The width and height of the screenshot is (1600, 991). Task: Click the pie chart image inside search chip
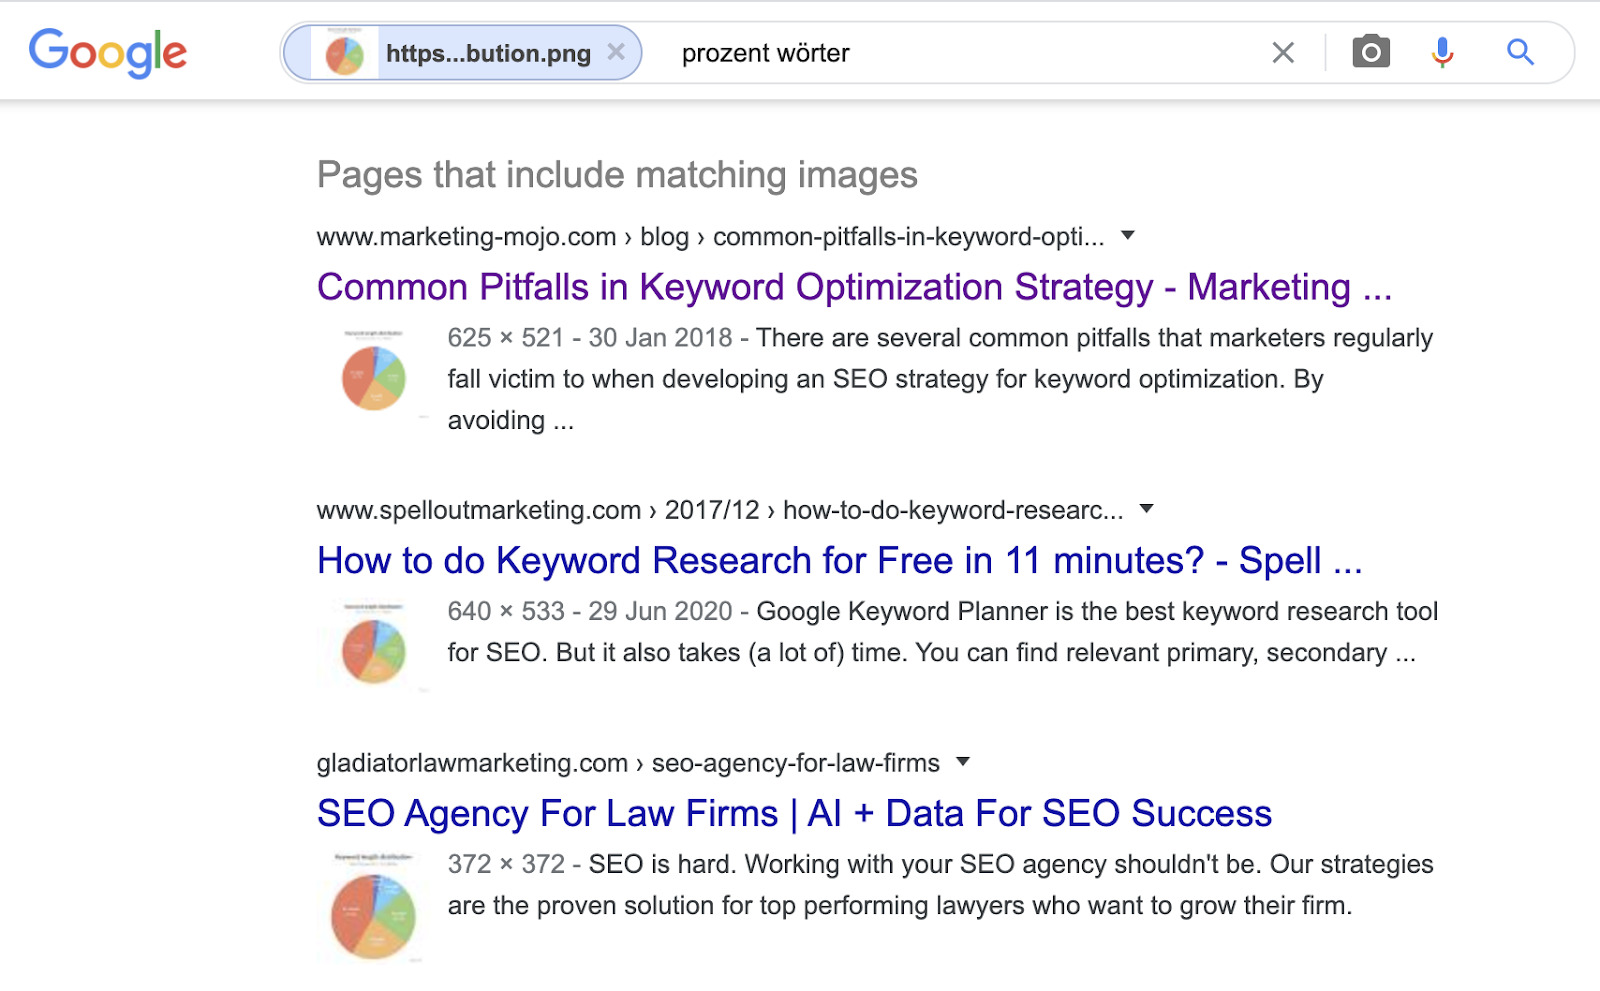pos(344,51)
